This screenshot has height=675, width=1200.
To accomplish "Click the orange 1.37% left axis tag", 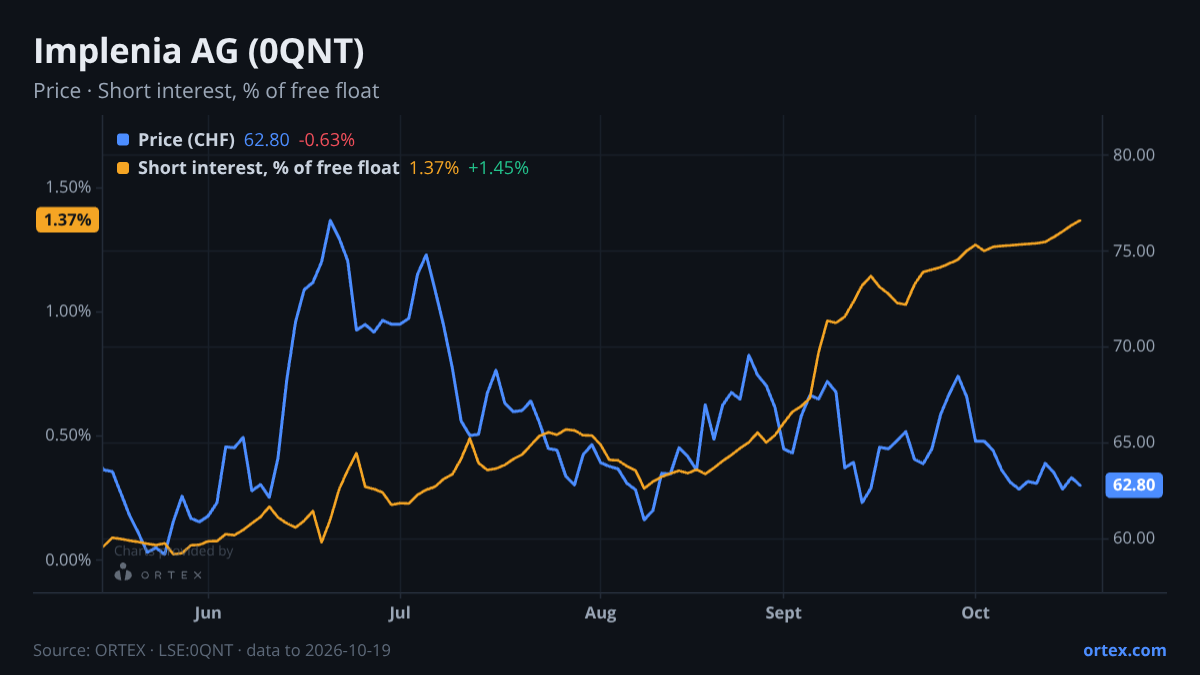I will click(68, 220).
